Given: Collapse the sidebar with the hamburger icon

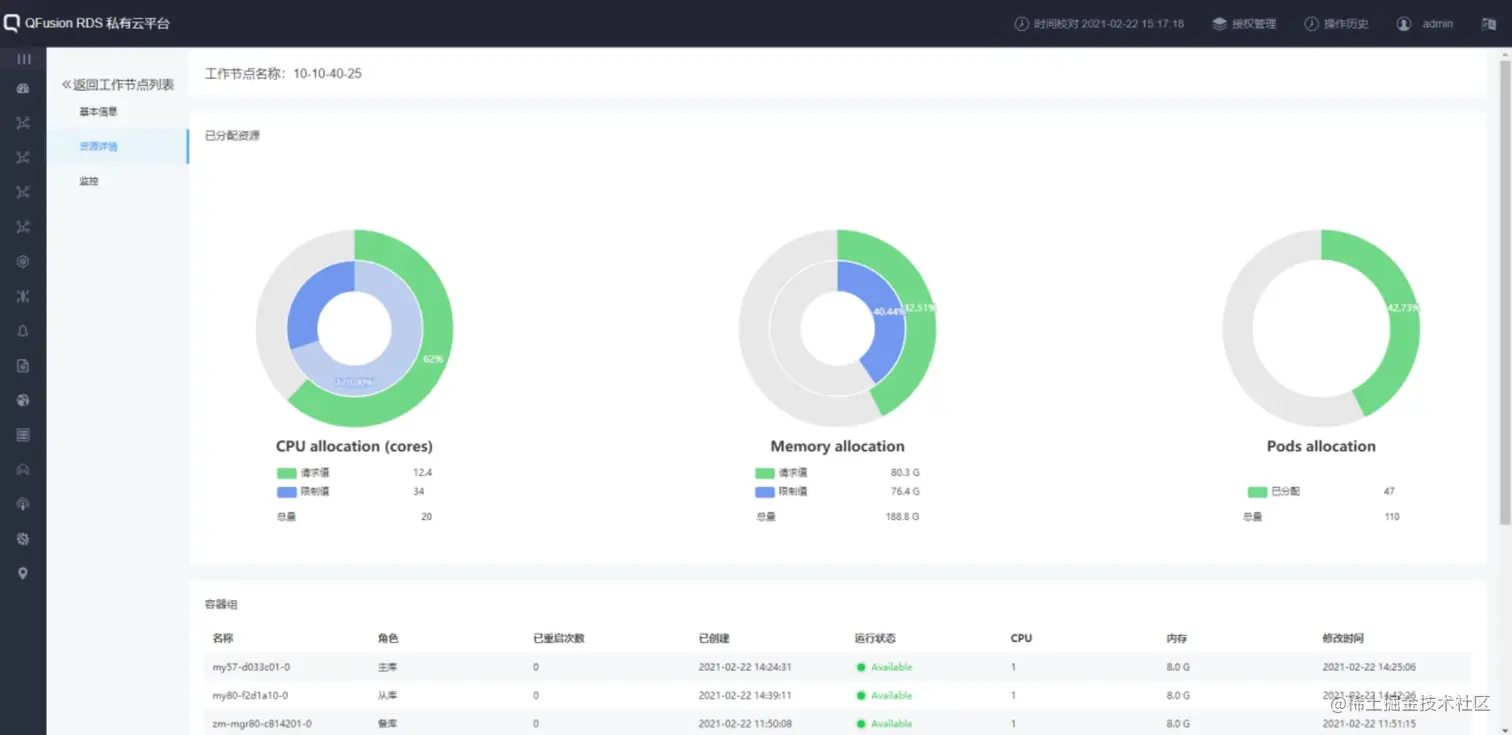Looking at the screenshot, I should click(x=23, y=59).
